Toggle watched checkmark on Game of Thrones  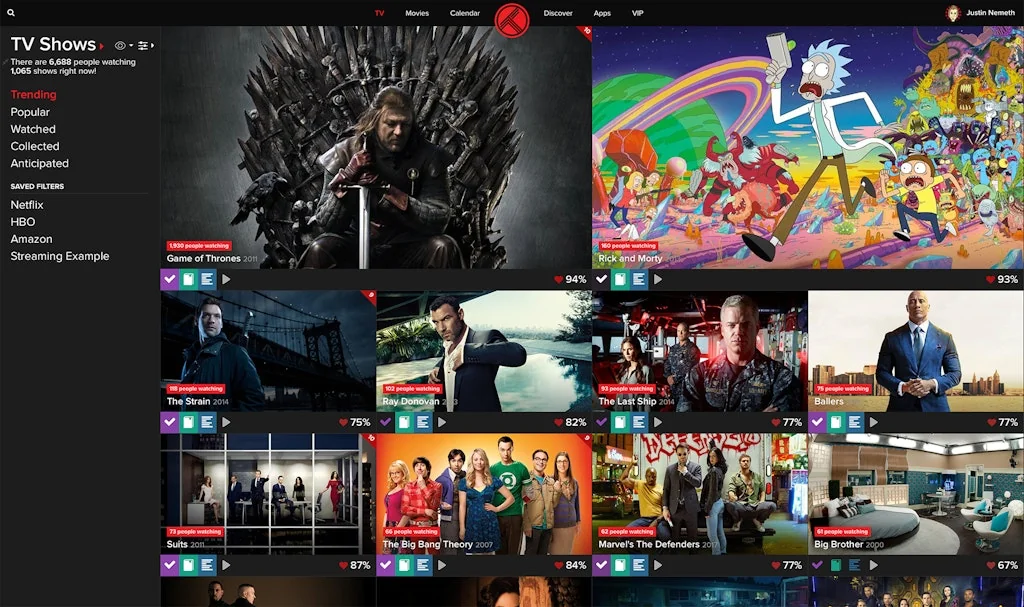point(170,279)
